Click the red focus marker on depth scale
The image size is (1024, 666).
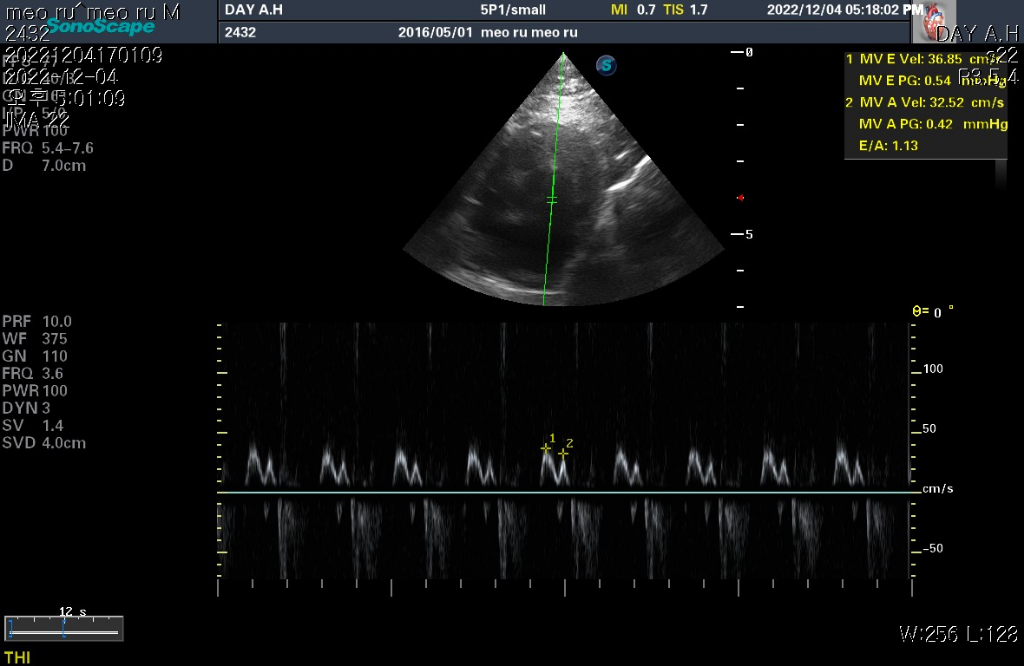(x=740, y=198)
